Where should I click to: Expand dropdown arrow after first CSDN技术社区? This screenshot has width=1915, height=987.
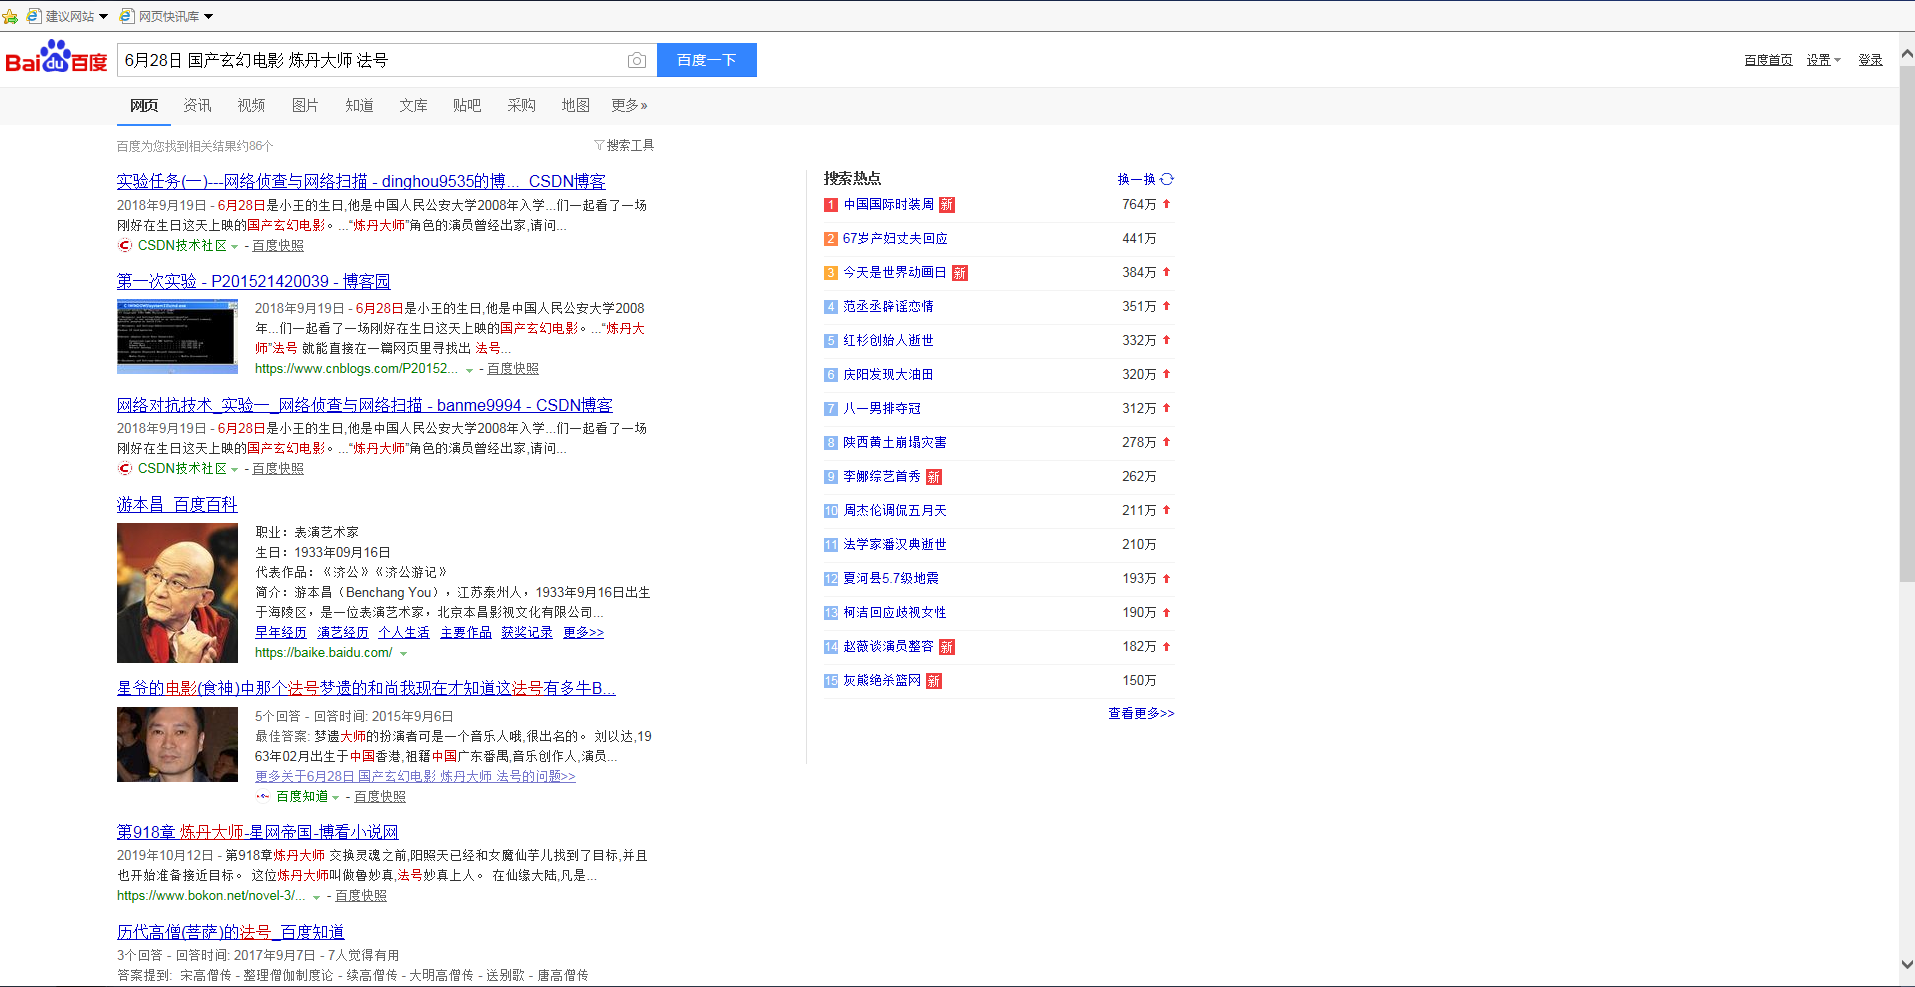[234, 247]
